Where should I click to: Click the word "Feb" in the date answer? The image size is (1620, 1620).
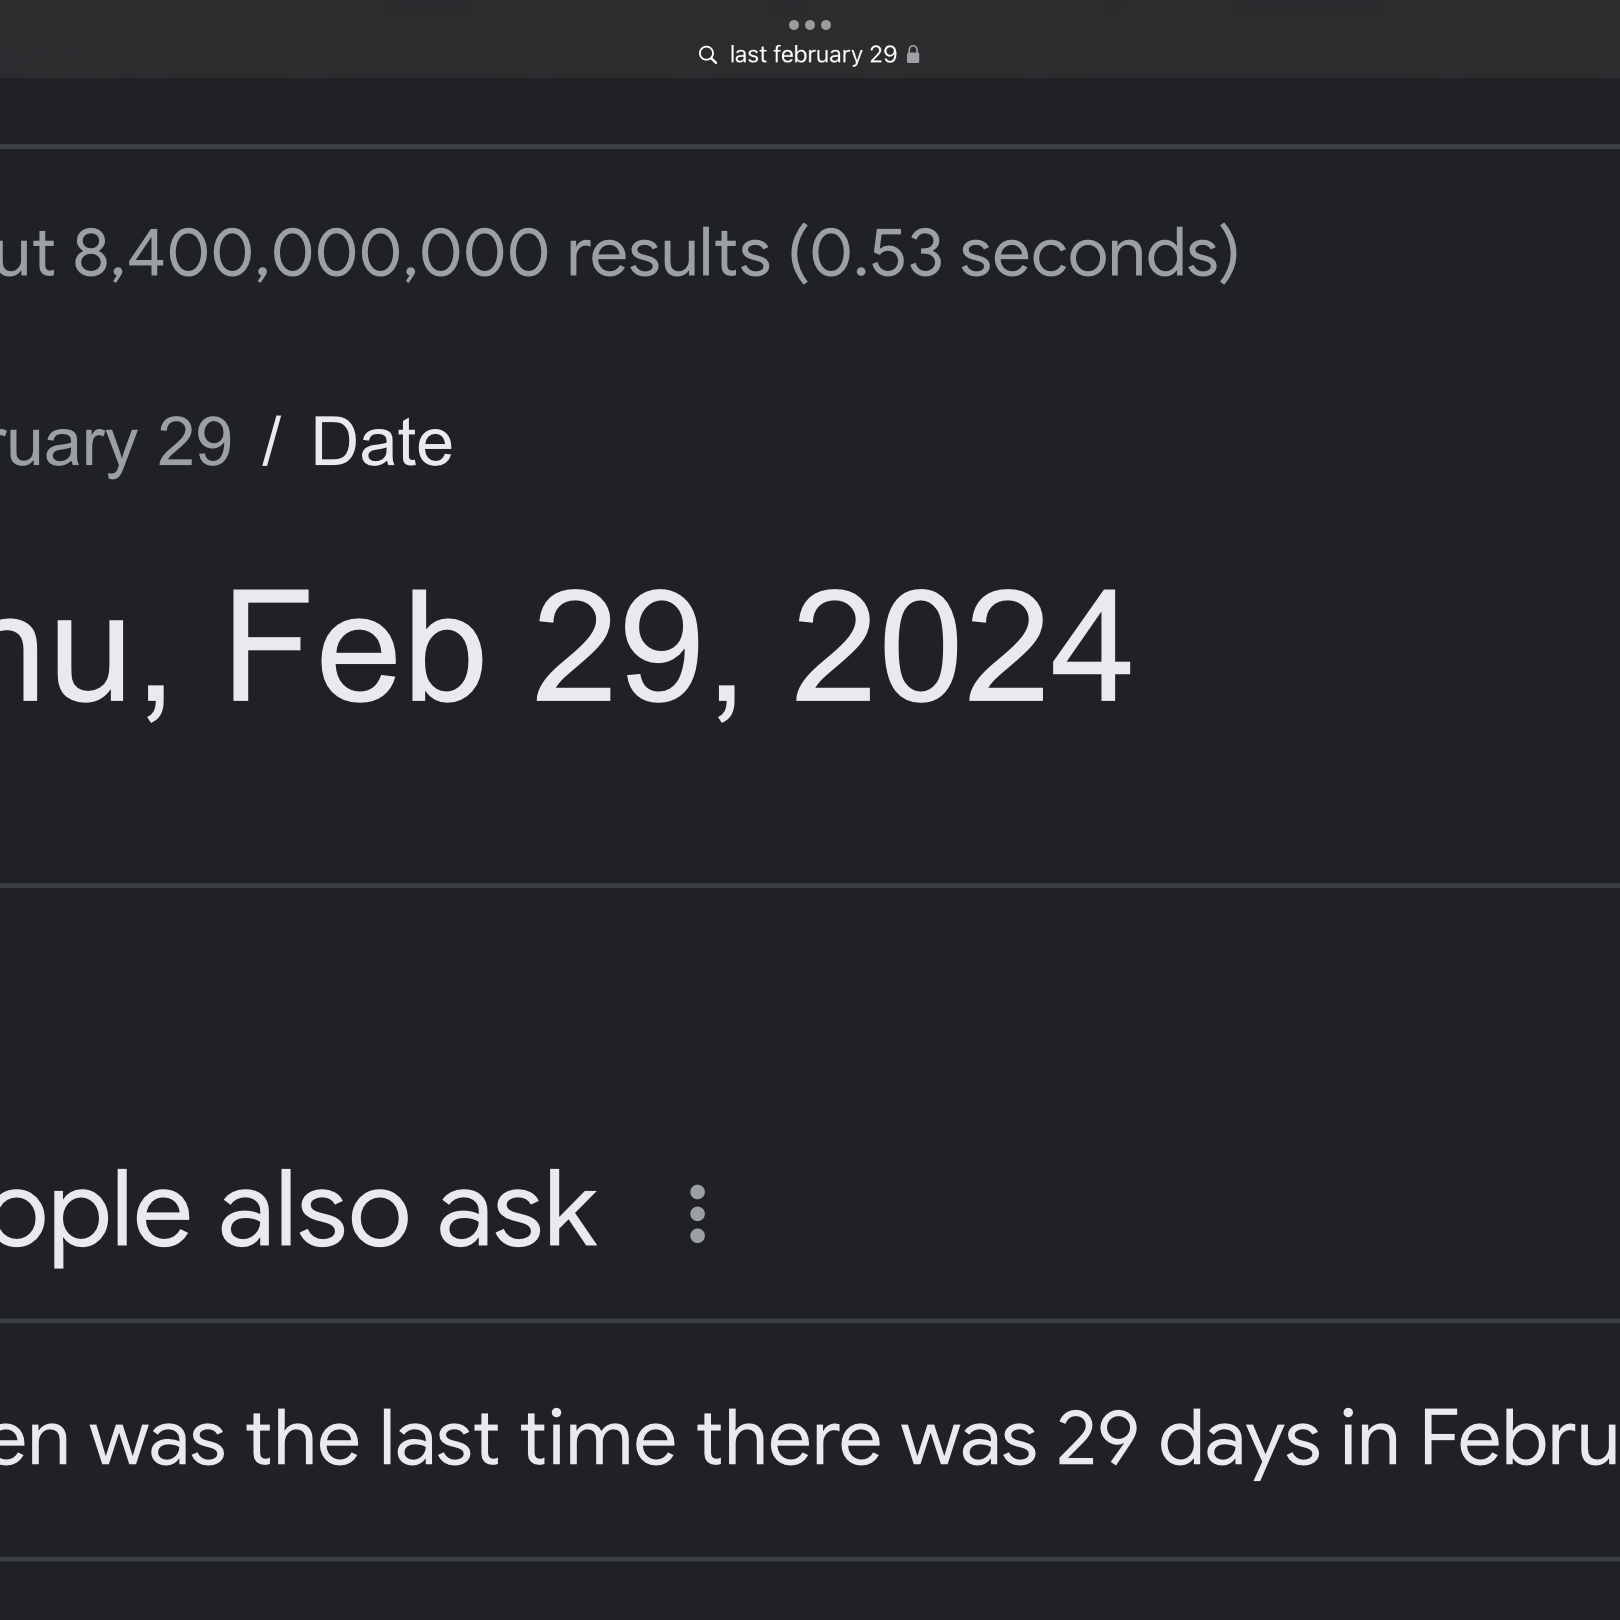click(x=355, y=647)
